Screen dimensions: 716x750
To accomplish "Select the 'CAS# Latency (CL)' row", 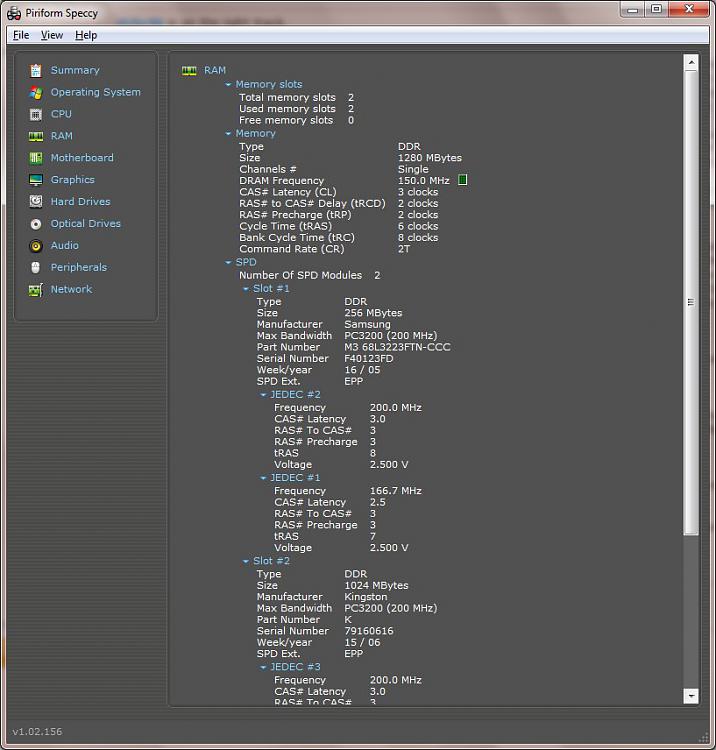I will (x=339, y=192).
